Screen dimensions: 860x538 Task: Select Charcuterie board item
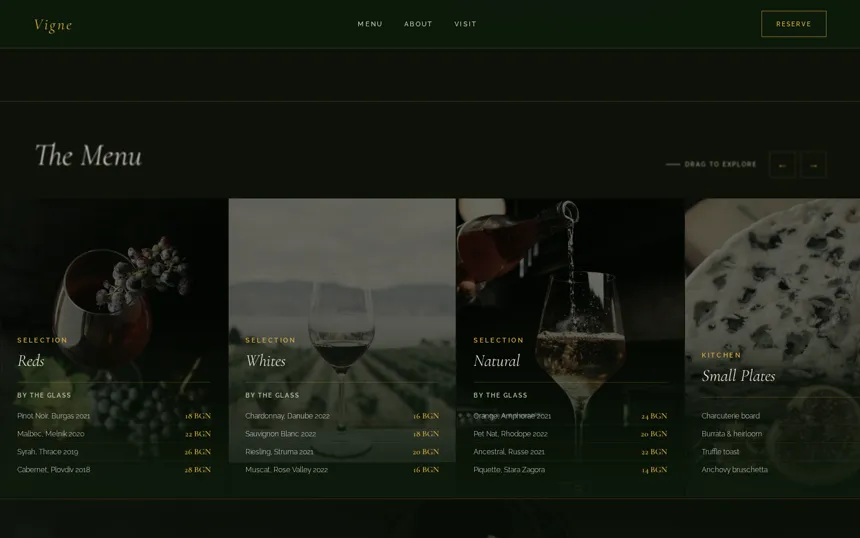click(731, 416)
